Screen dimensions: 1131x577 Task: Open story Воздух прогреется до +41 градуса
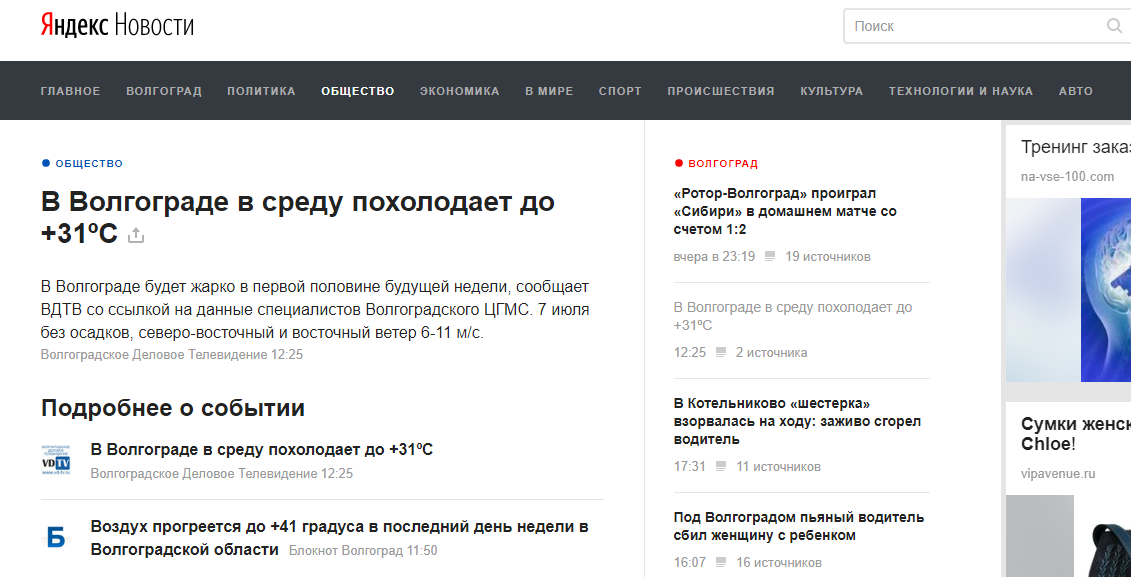339,538
